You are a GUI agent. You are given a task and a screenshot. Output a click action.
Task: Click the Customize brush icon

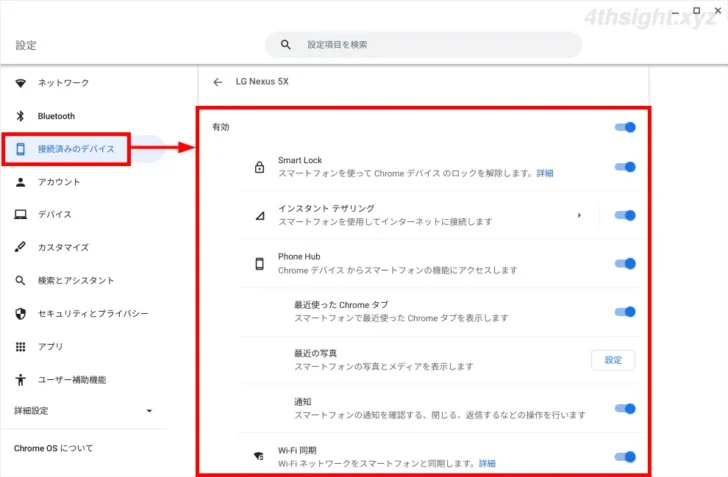pos(20,247)
